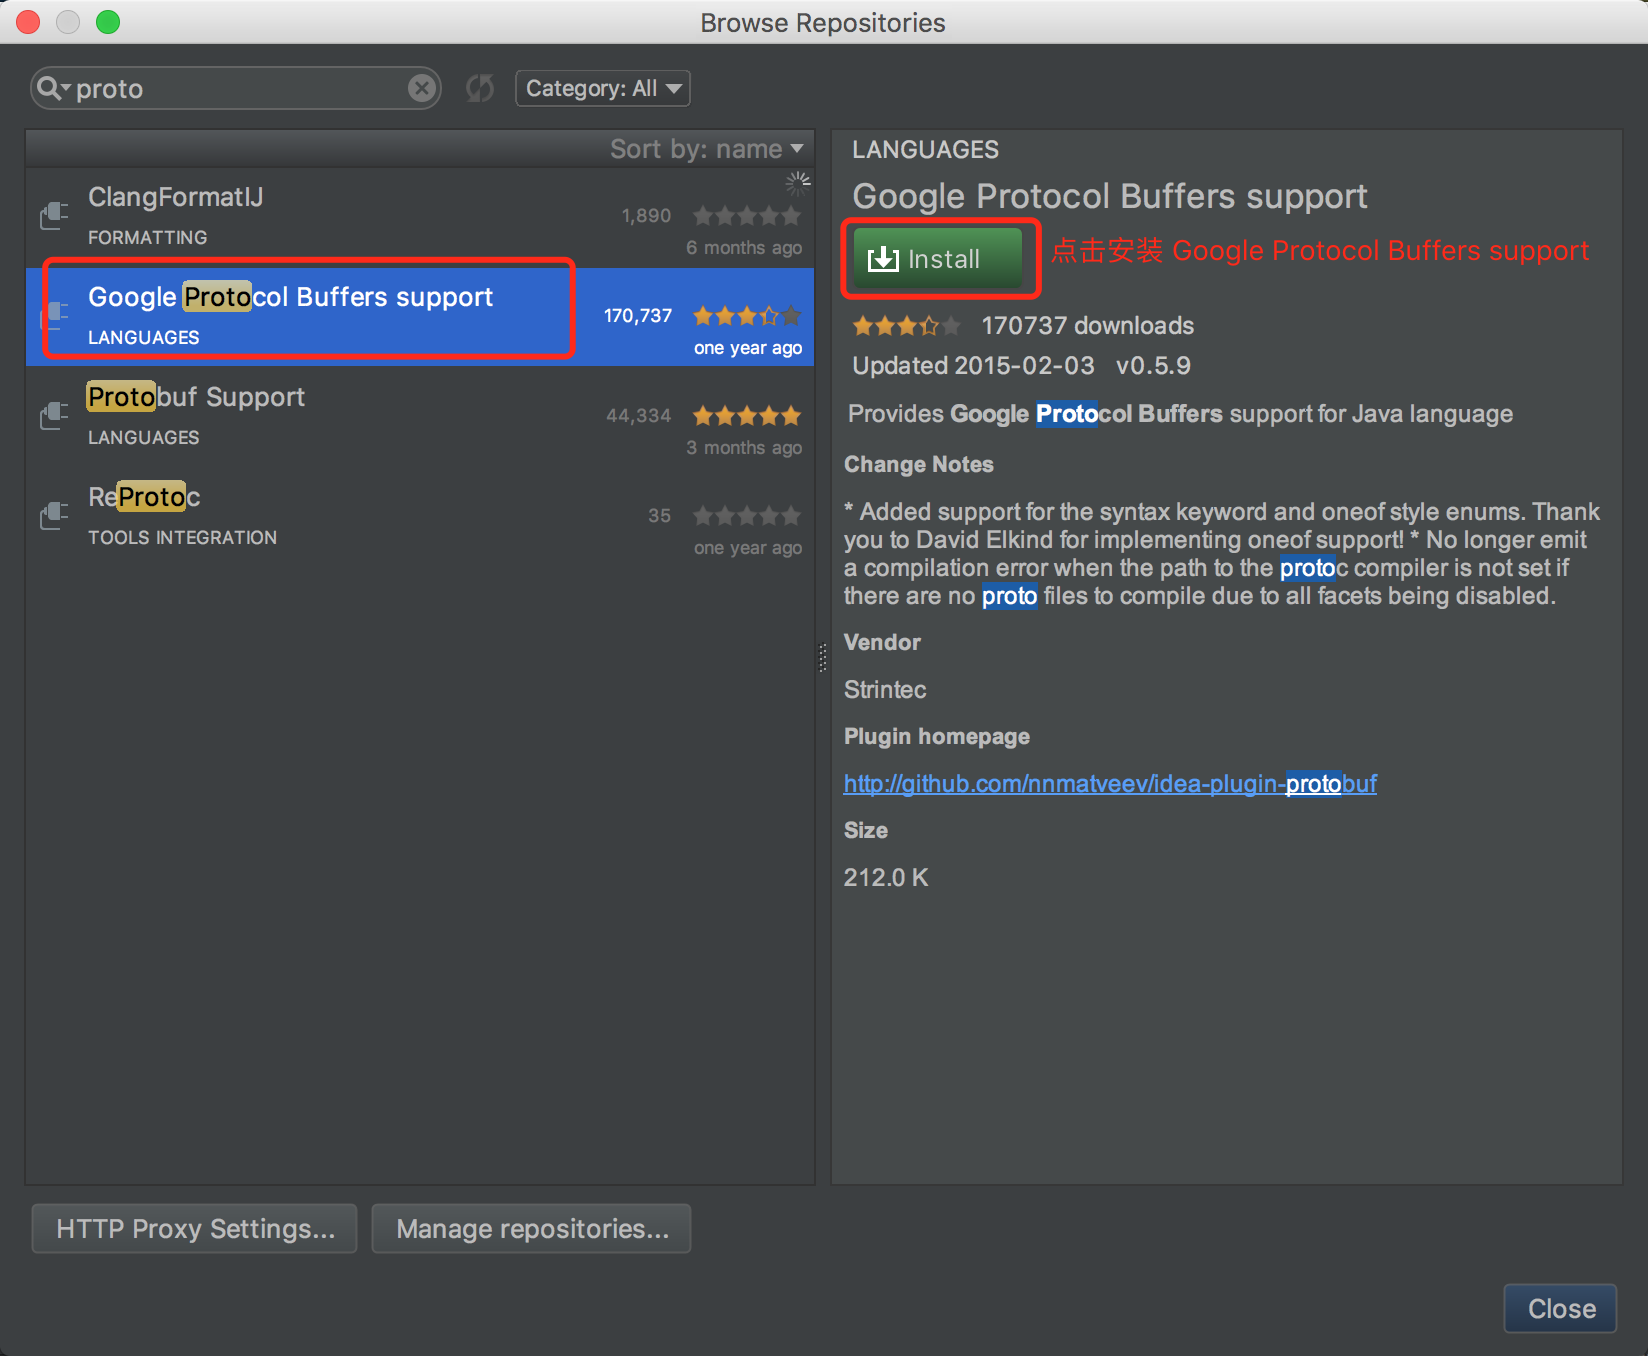Click the Google Protocol Buffers plugin icon
1648x1356 pixels.
54,315
